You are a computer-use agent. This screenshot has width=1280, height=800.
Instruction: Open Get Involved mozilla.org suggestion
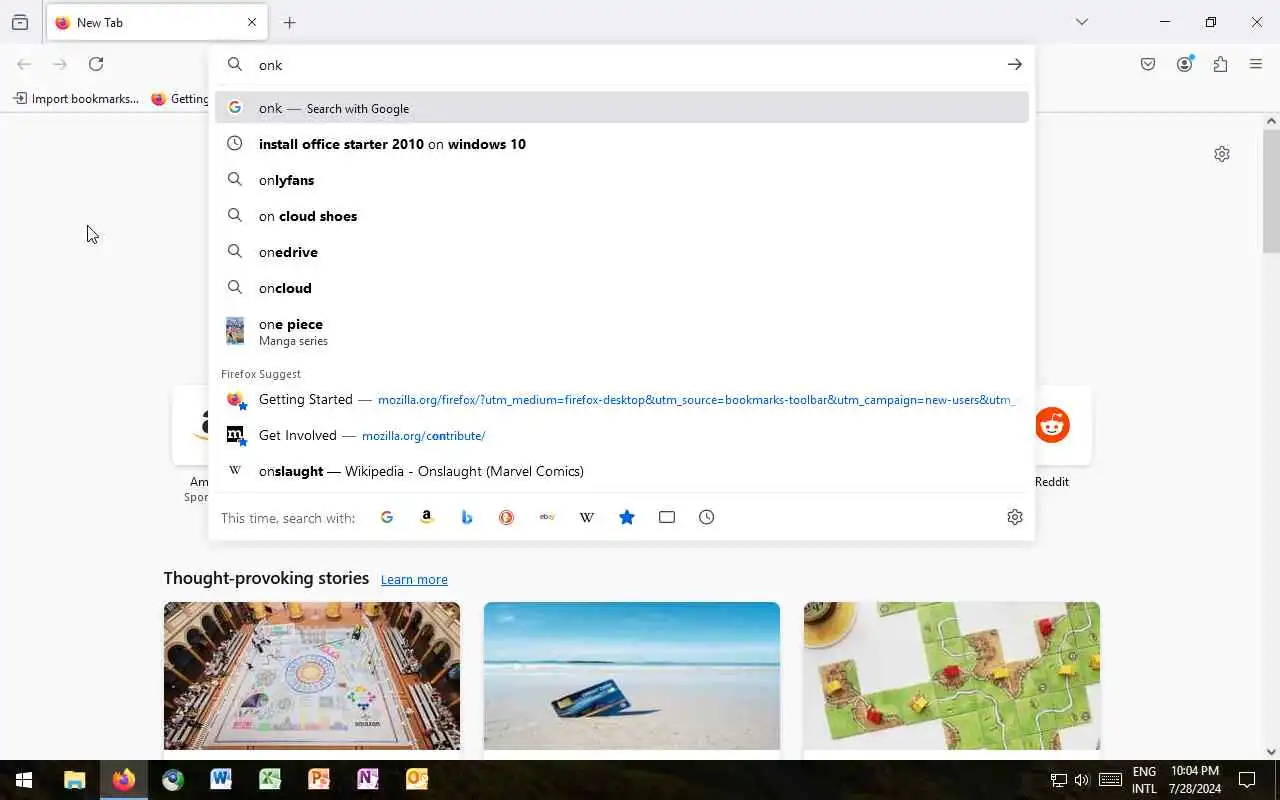[x=622, y=435]
